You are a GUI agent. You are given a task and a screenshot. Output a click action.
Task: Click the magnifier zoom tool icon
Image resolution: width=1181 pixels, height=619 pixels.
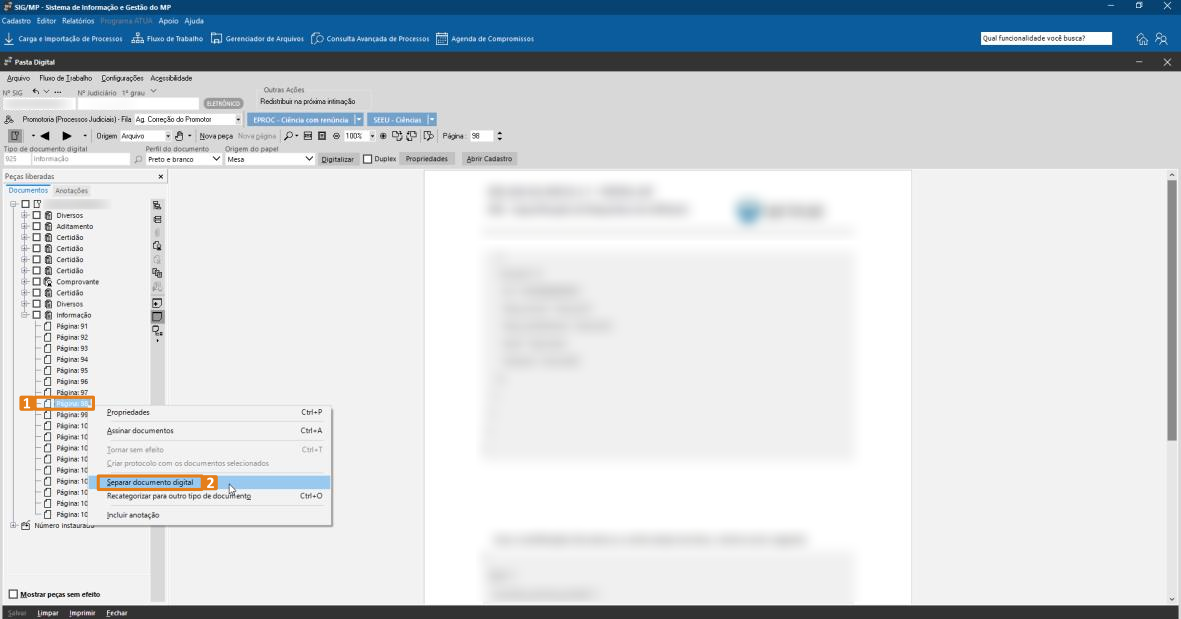(288, 136)
